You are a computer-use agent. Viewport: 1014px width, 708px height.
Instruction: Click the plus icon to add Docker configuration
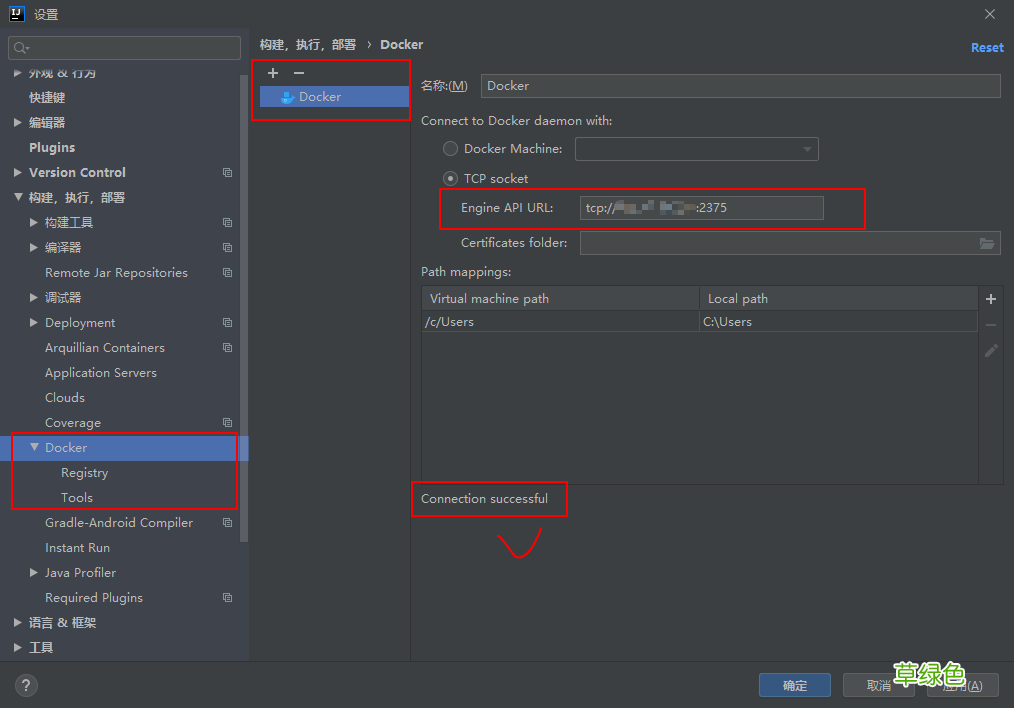coord(273,73)
